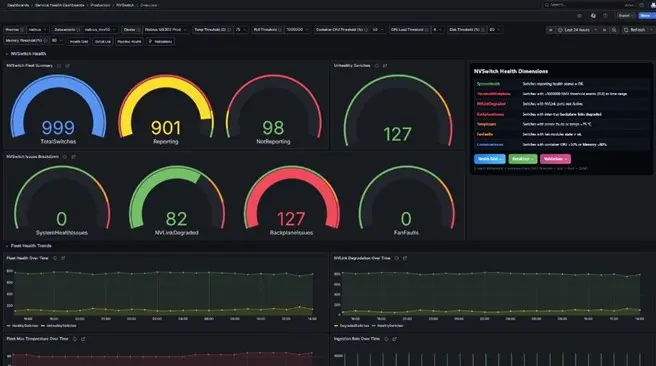
Task: Open Unhealthy Switches panel link icon
Action: tap(385, 66)
